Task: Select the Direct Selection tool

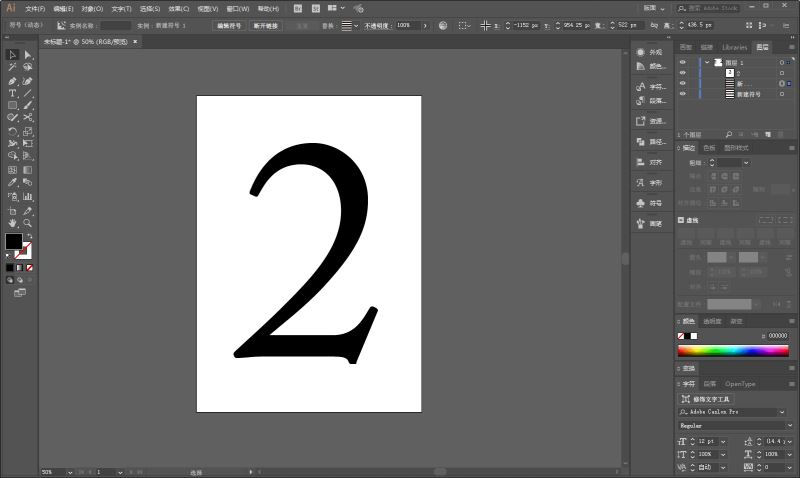Action: [28, 55]
